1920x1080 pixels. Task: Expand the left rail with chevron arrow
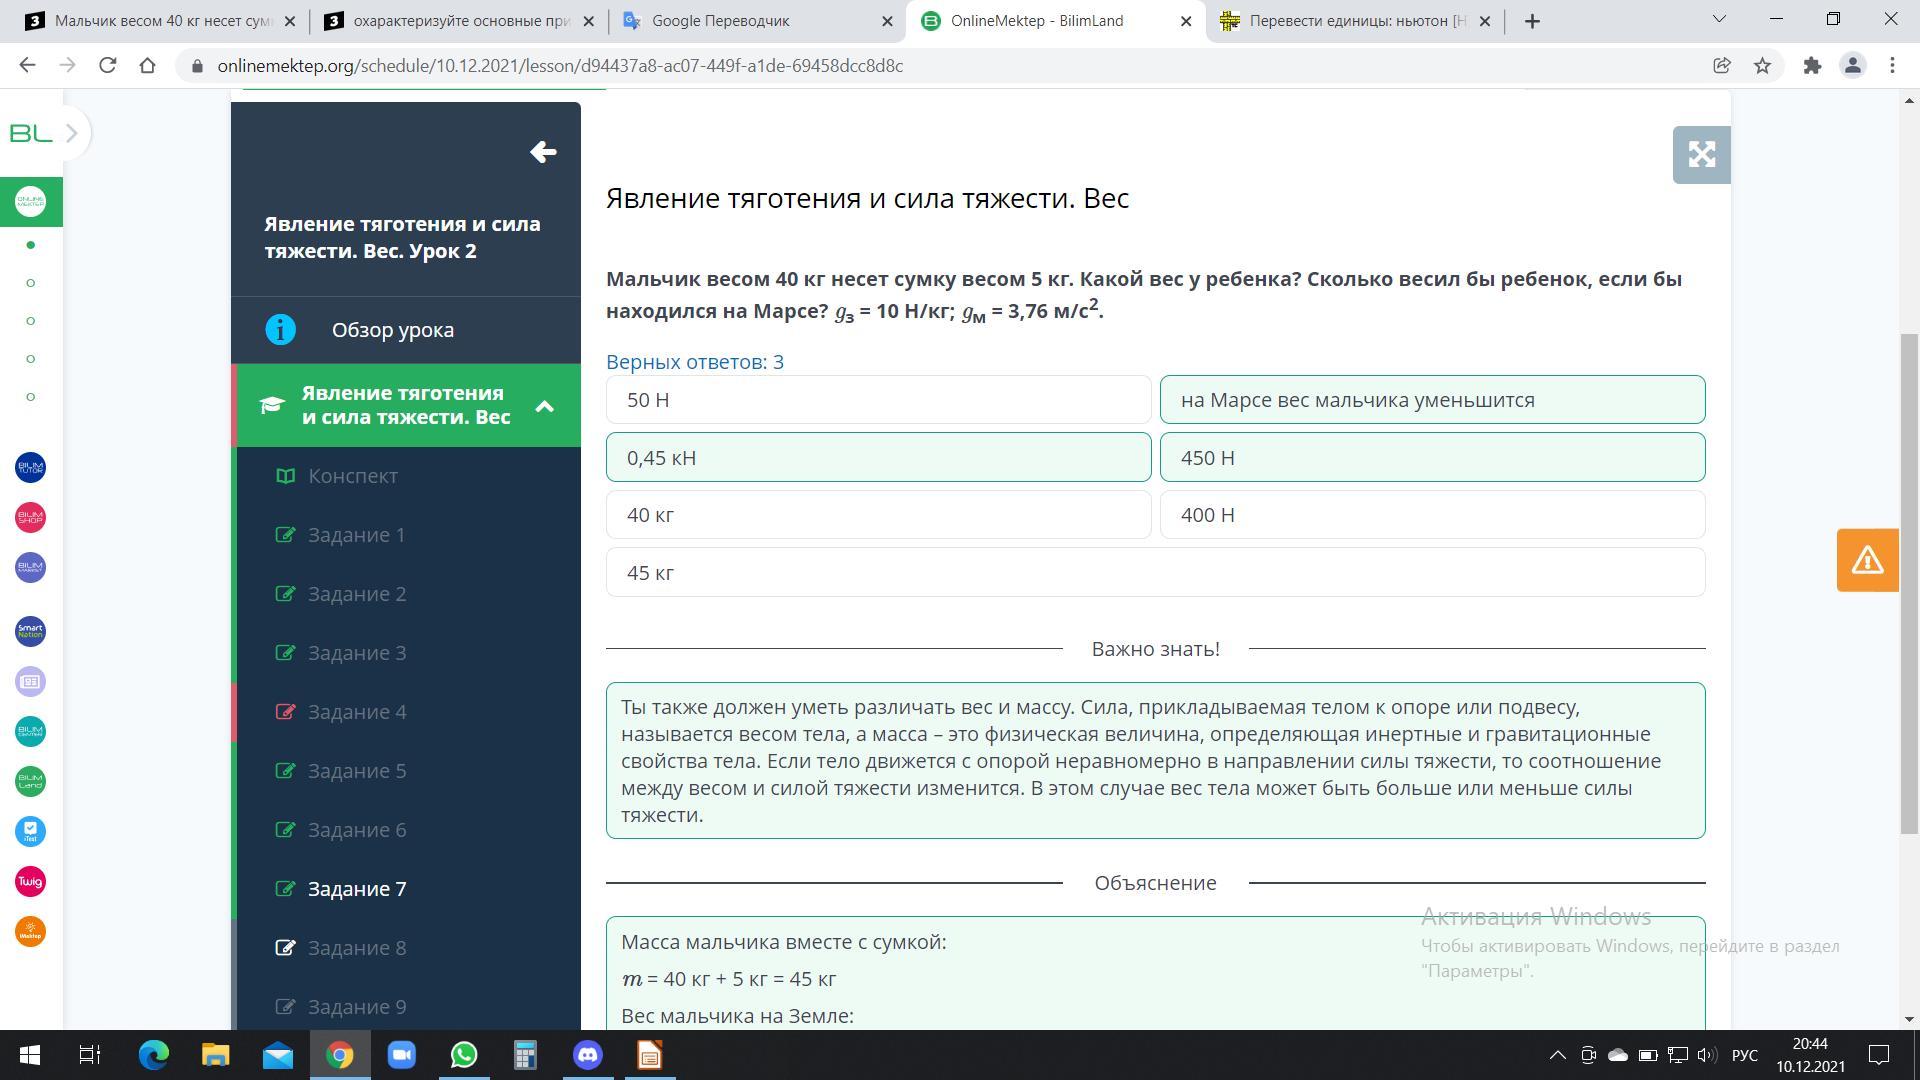point(72,133)
